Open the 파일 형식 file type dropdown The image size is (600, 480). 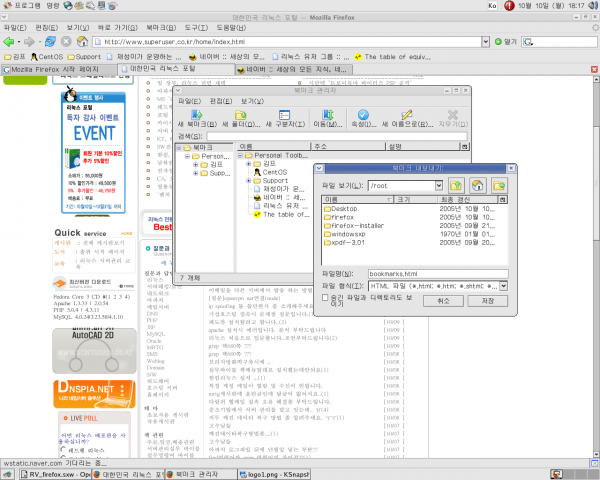coord(504,286)
